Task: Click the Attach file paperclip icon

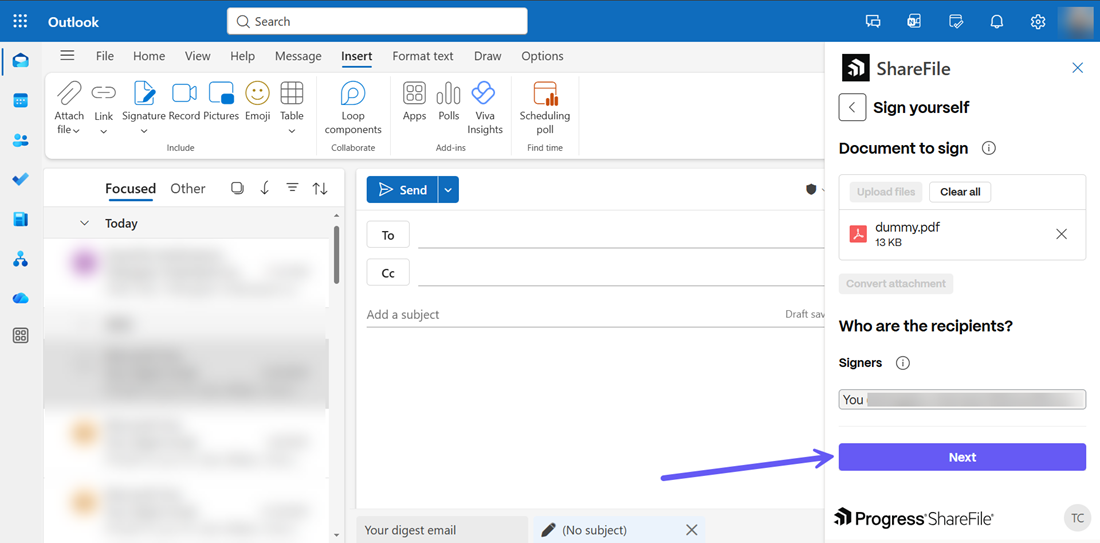Action: (69, 93)
